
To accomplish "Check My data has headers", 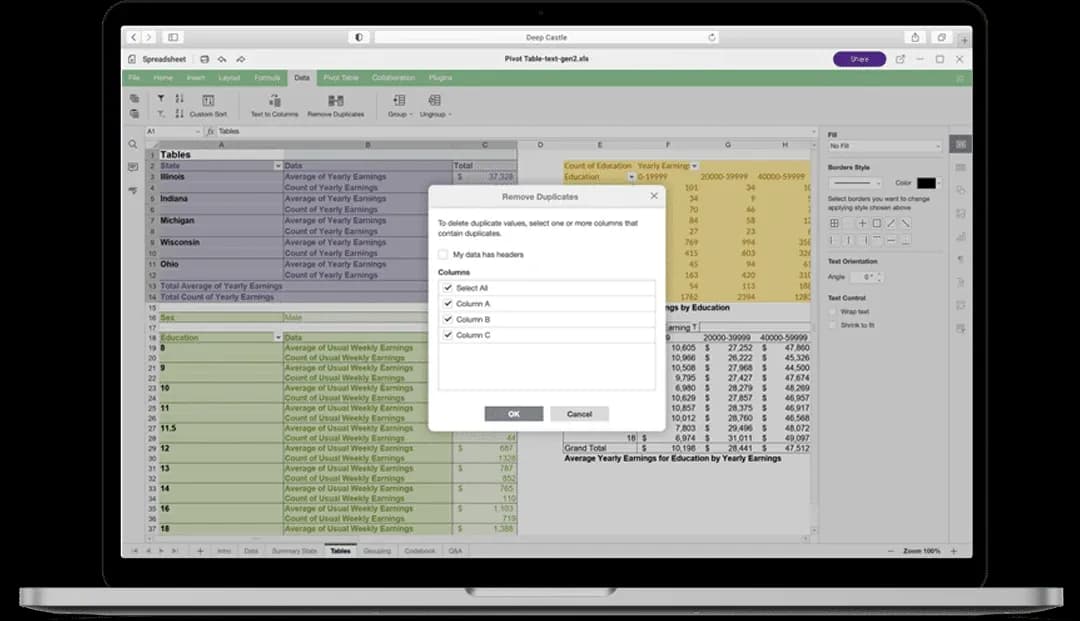I will click(x=443, y=255).
